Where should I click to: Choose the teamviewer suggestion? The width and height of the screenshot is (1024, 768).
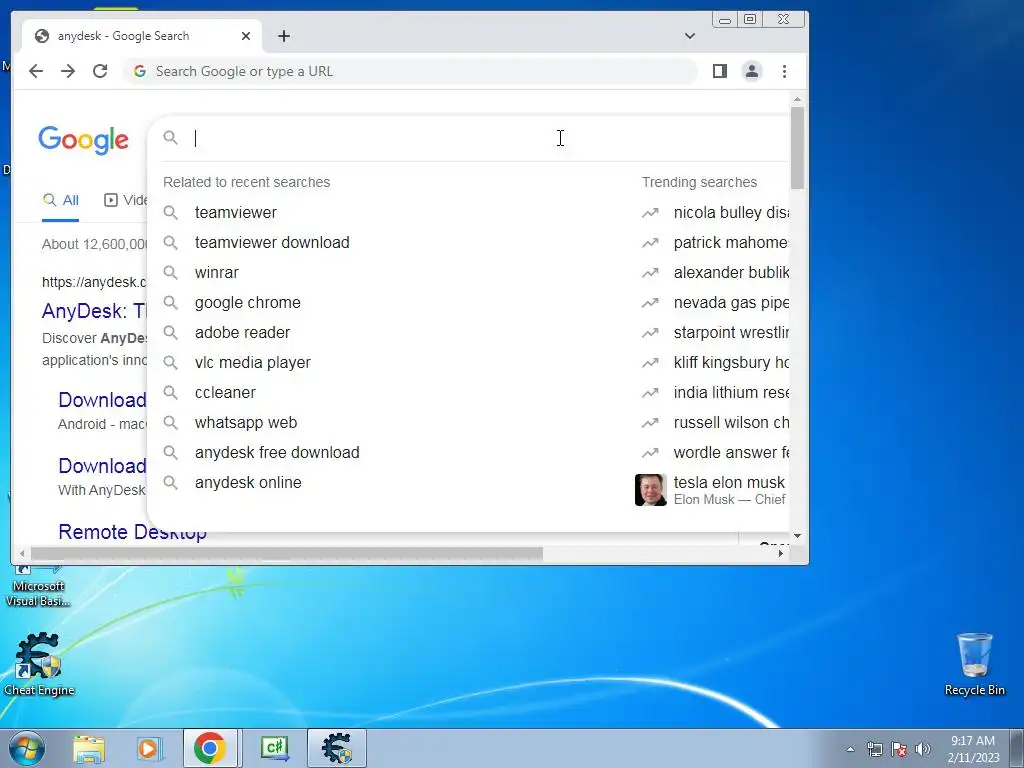[235, 212]
